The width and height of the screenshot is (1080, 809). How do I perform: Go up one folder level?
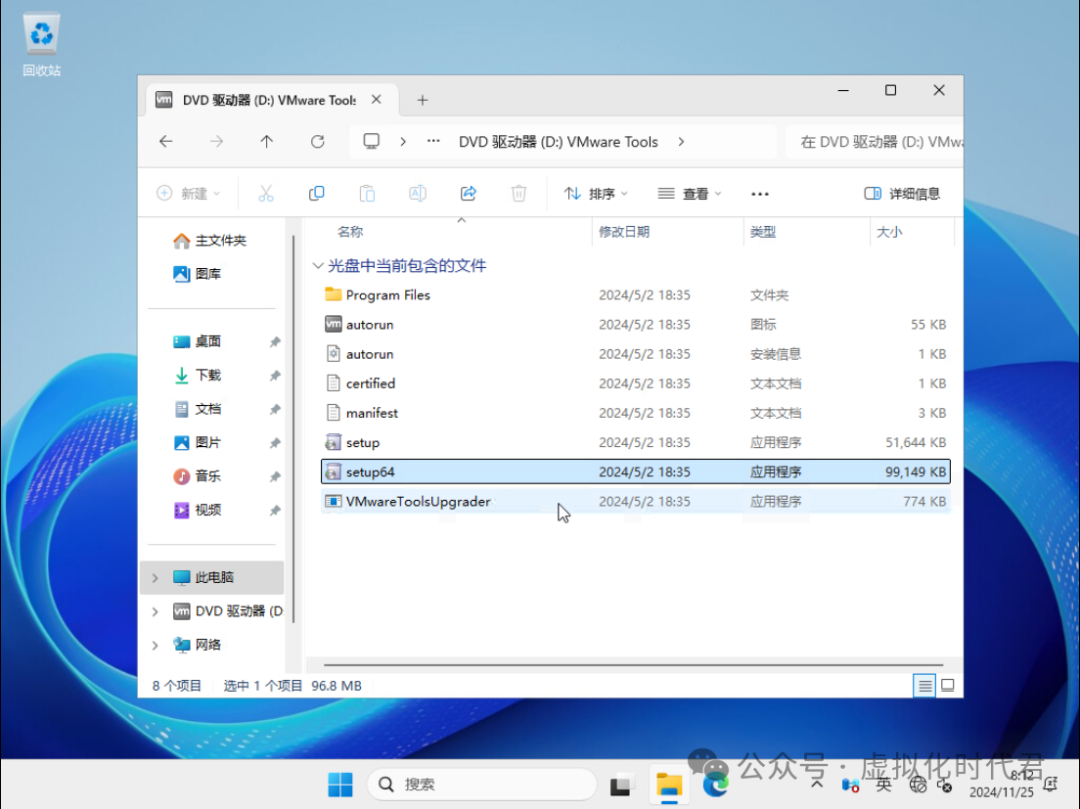267,141
